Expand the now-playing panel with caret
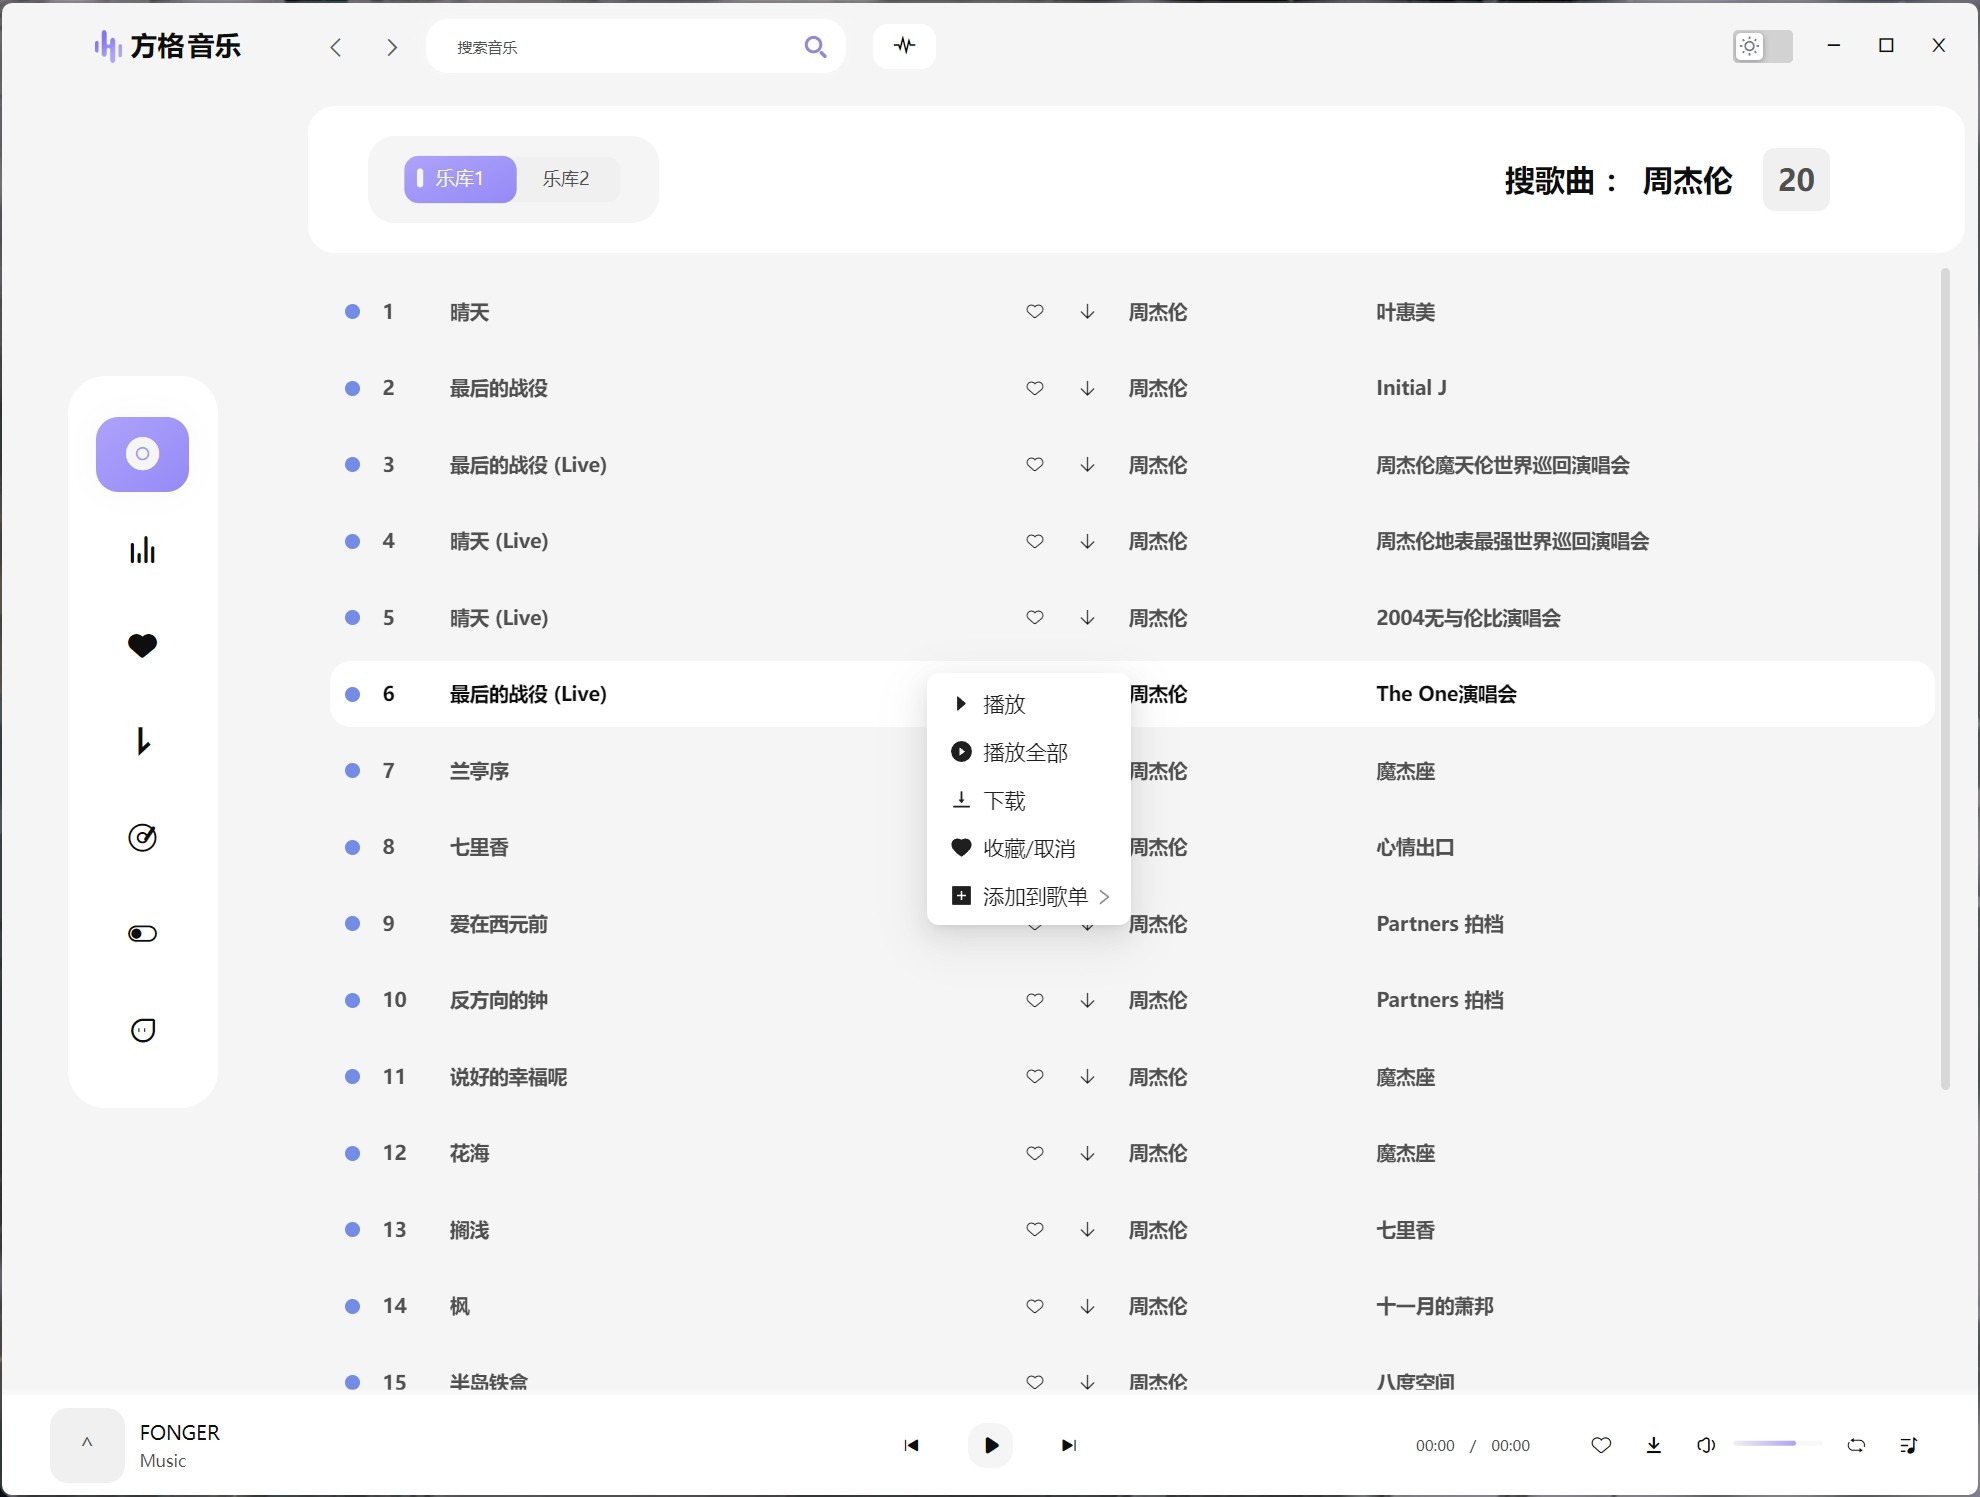Viewport: 1980px width, 1497px height. (x=87, y=1444)
